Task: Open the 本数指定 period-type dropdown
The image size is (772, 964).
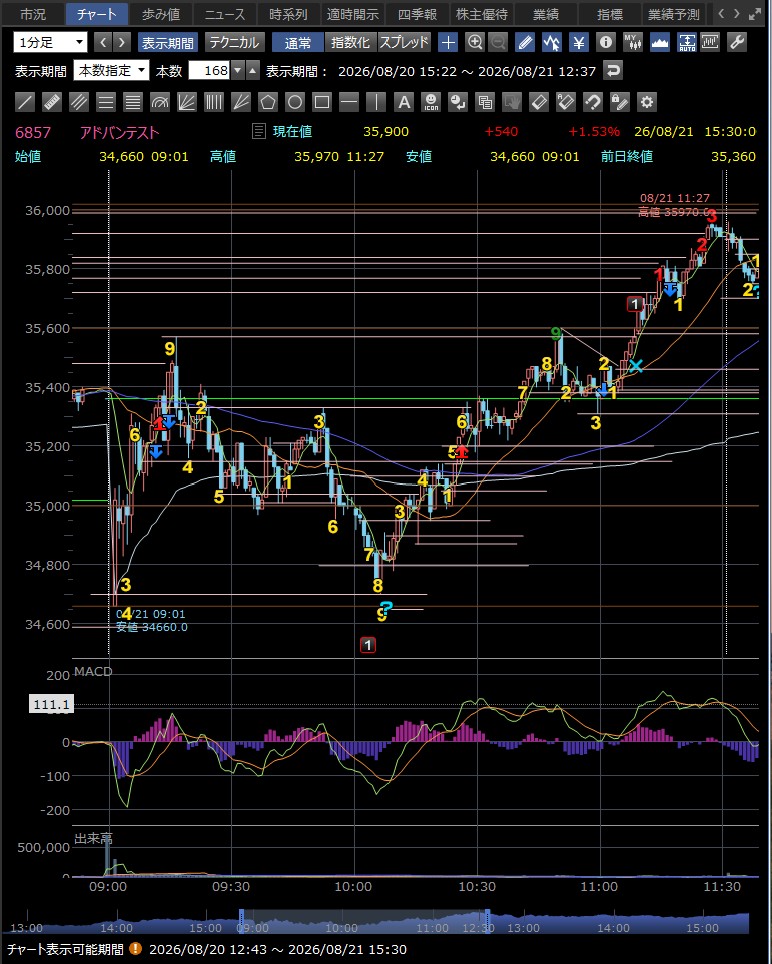Action: tap(111, 71)
